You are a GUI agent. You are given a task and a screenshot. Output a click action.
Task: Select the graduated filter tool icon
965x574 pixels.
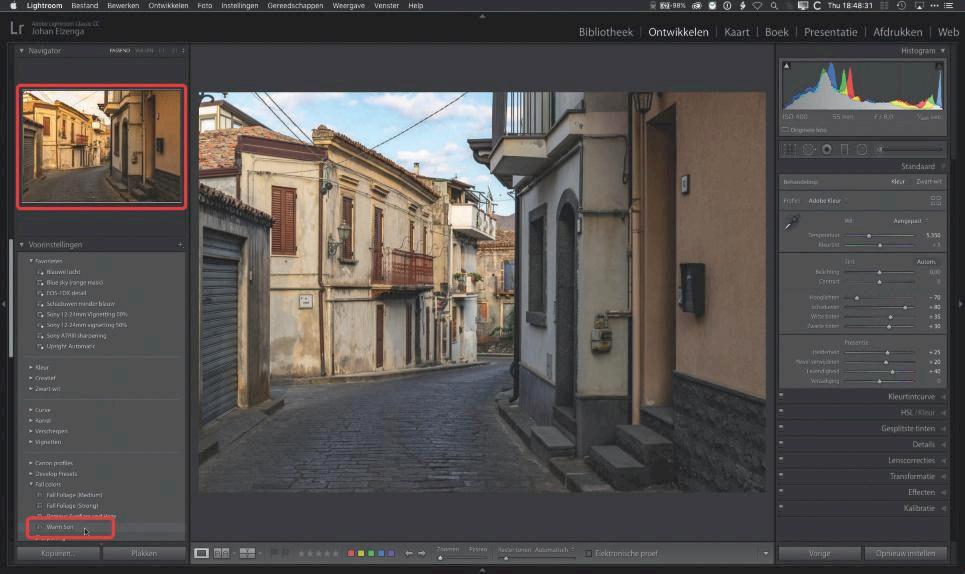coord(844,149)
